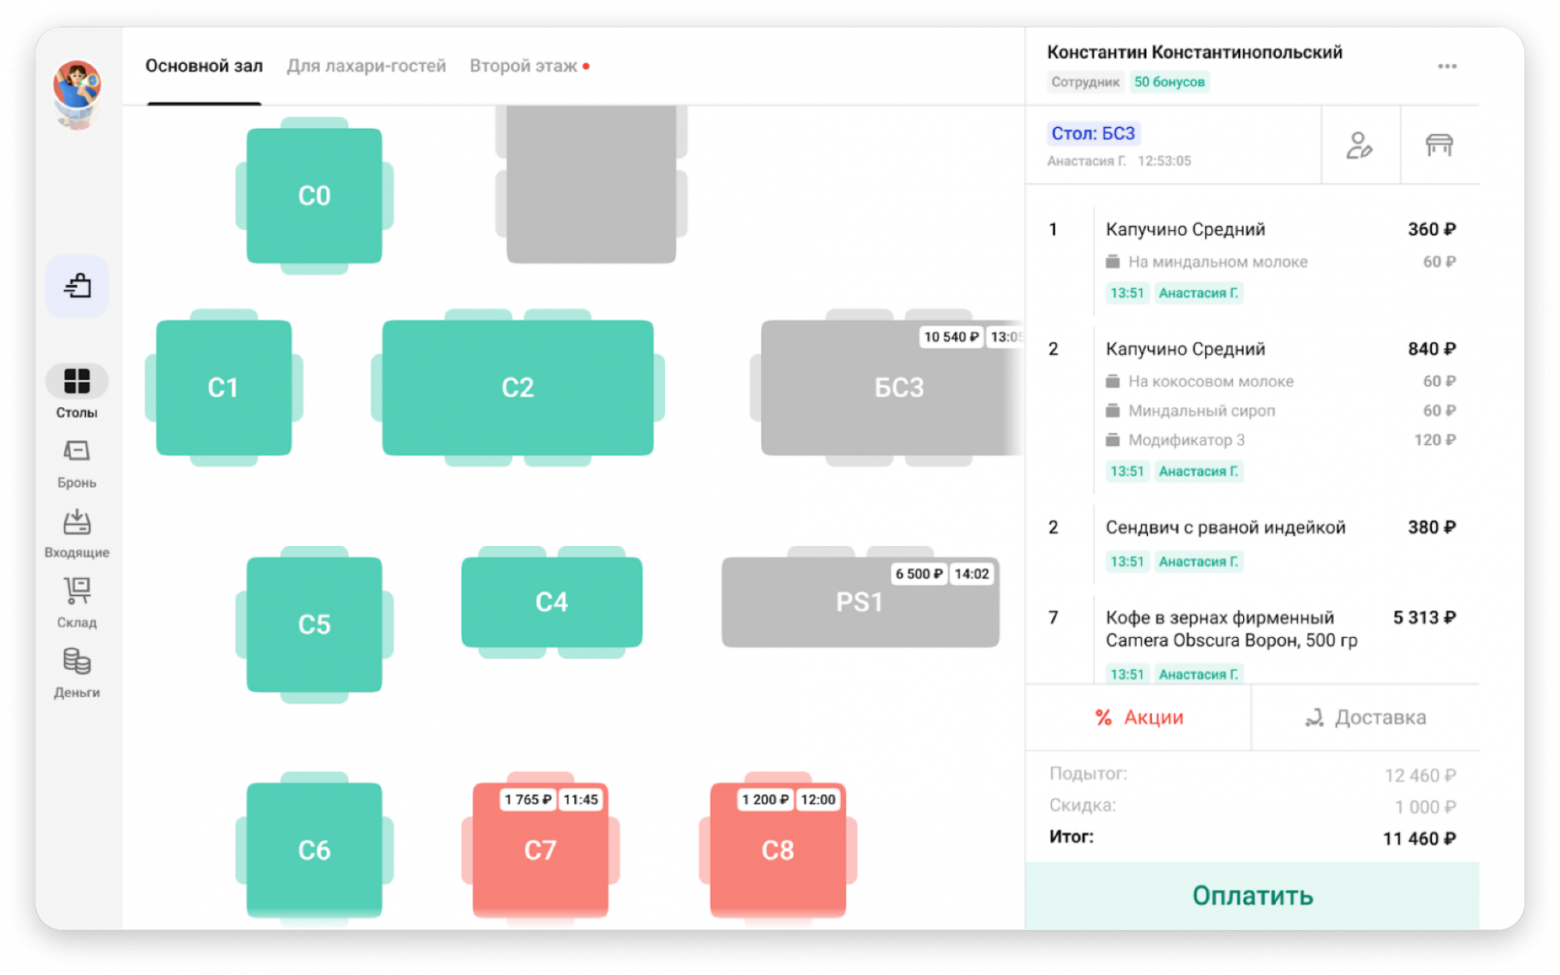Open the Входящие inbox section
Image resolution: width=1560 pixels, height=975 pixels.
pos(77,534)
